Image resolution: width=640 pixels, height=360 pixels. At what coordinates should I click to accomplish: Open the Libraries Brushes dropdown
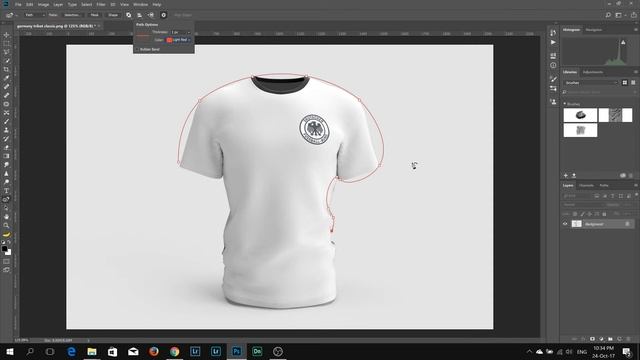click(591, 83)
